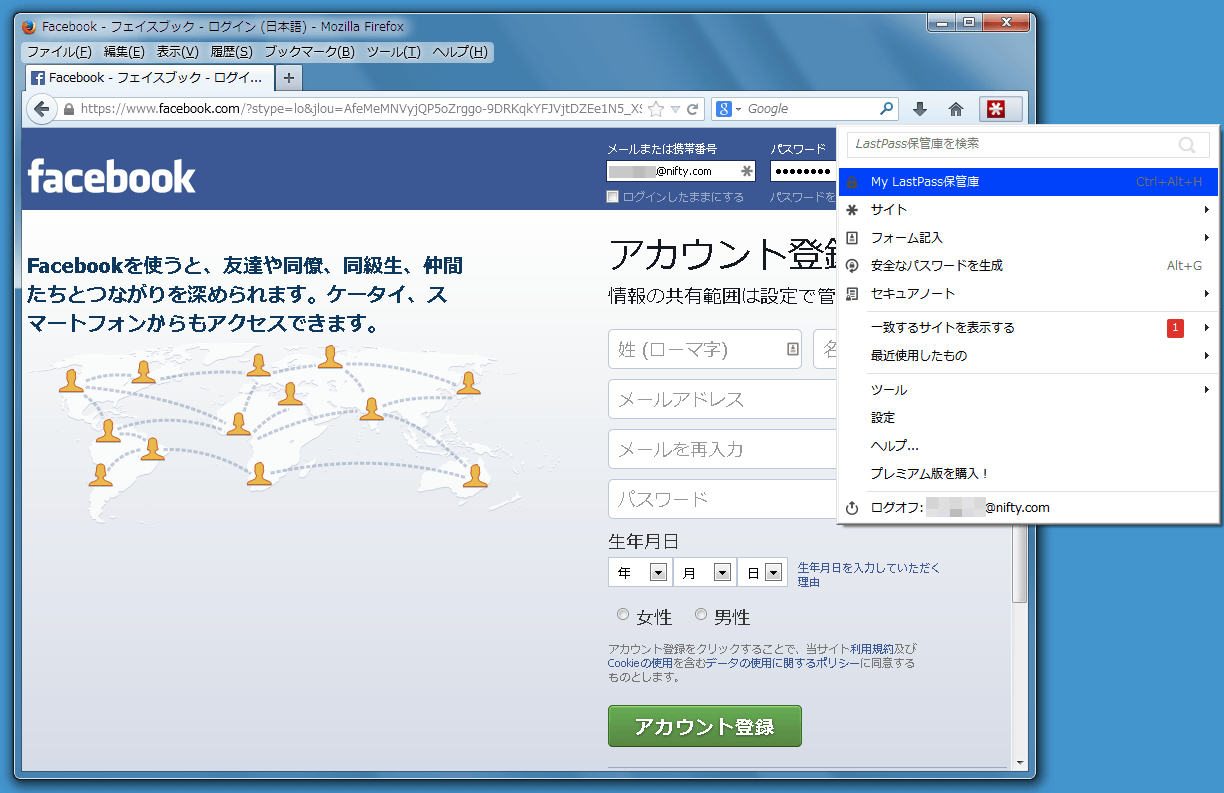This screenshot has width=1224, height=793.
Task: Expand the サイト submenu
Action: pos(1207,210)
